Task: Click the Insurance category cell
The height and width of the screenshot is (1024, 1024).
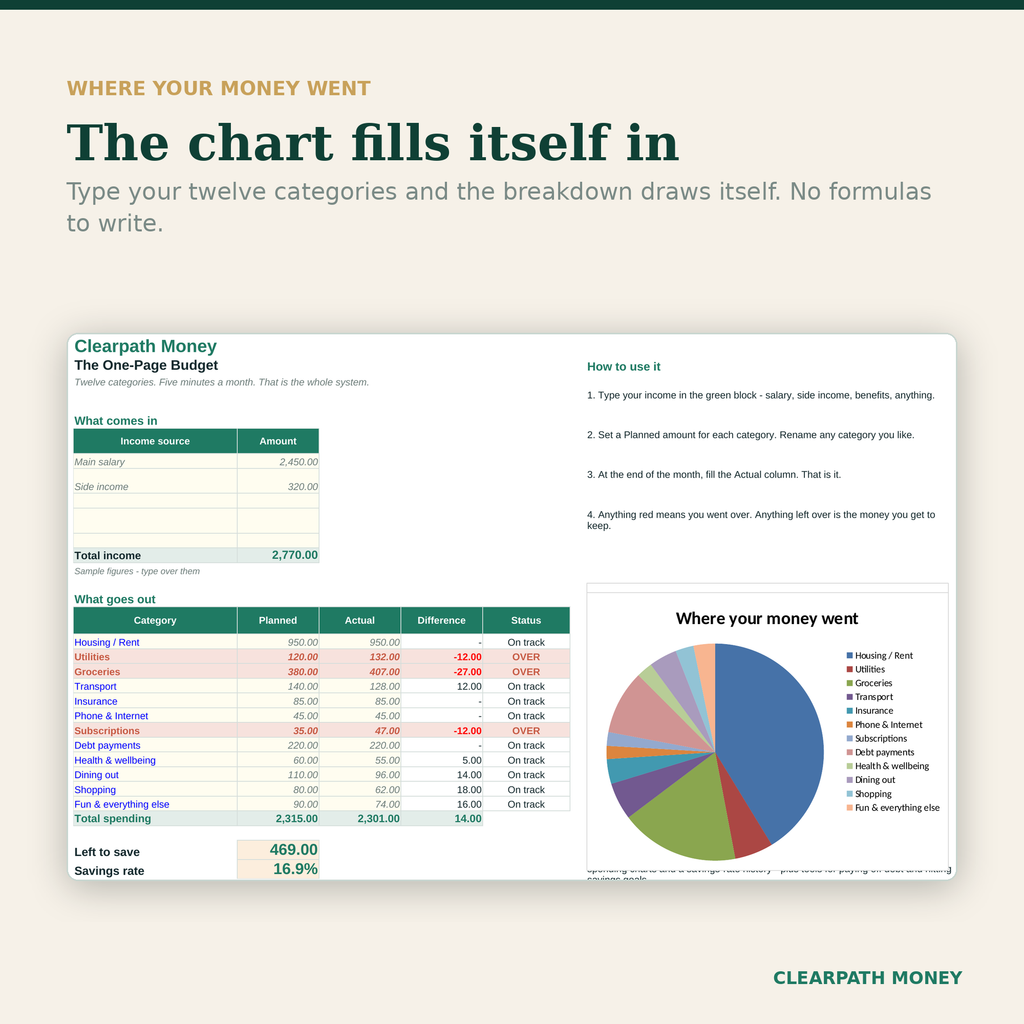Action: 155,701
